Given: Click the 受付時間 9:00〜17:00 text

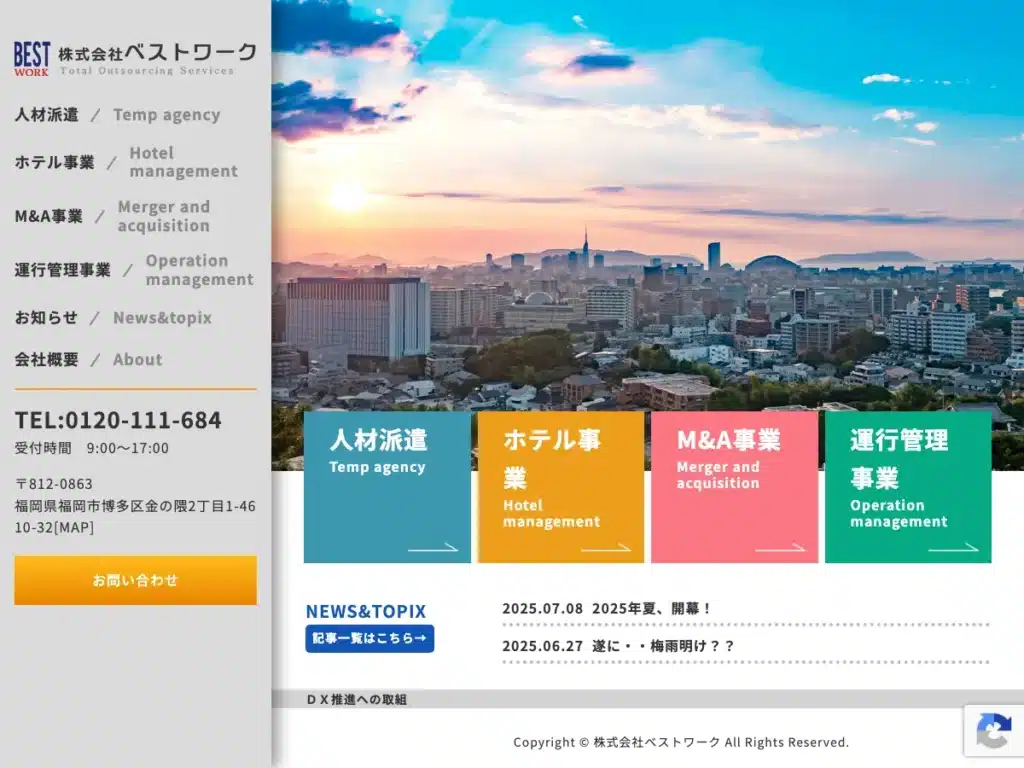Looking at the screenshot, I should pyautogui.click(x=91, y=448).
